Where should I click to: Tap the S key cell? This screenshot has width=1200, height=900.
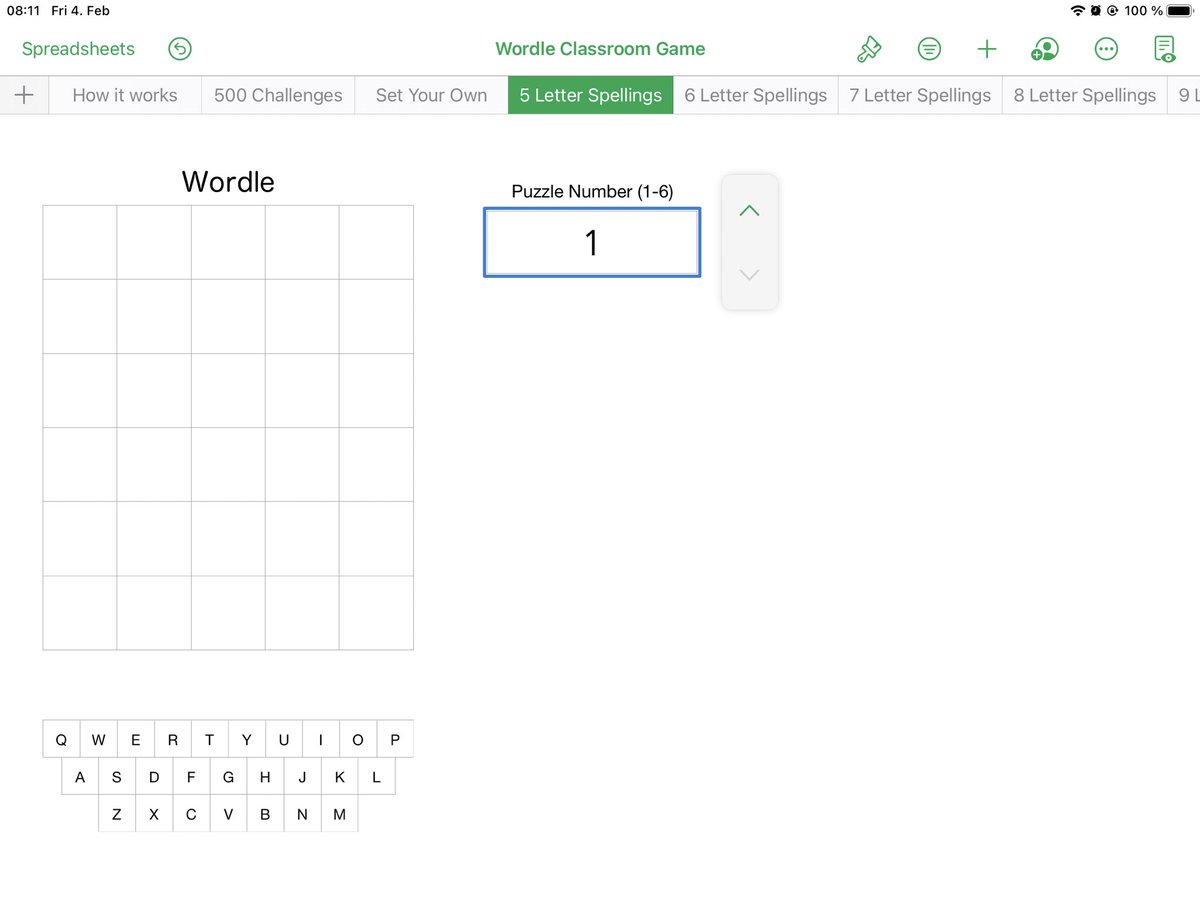click(x=117, y=777)
